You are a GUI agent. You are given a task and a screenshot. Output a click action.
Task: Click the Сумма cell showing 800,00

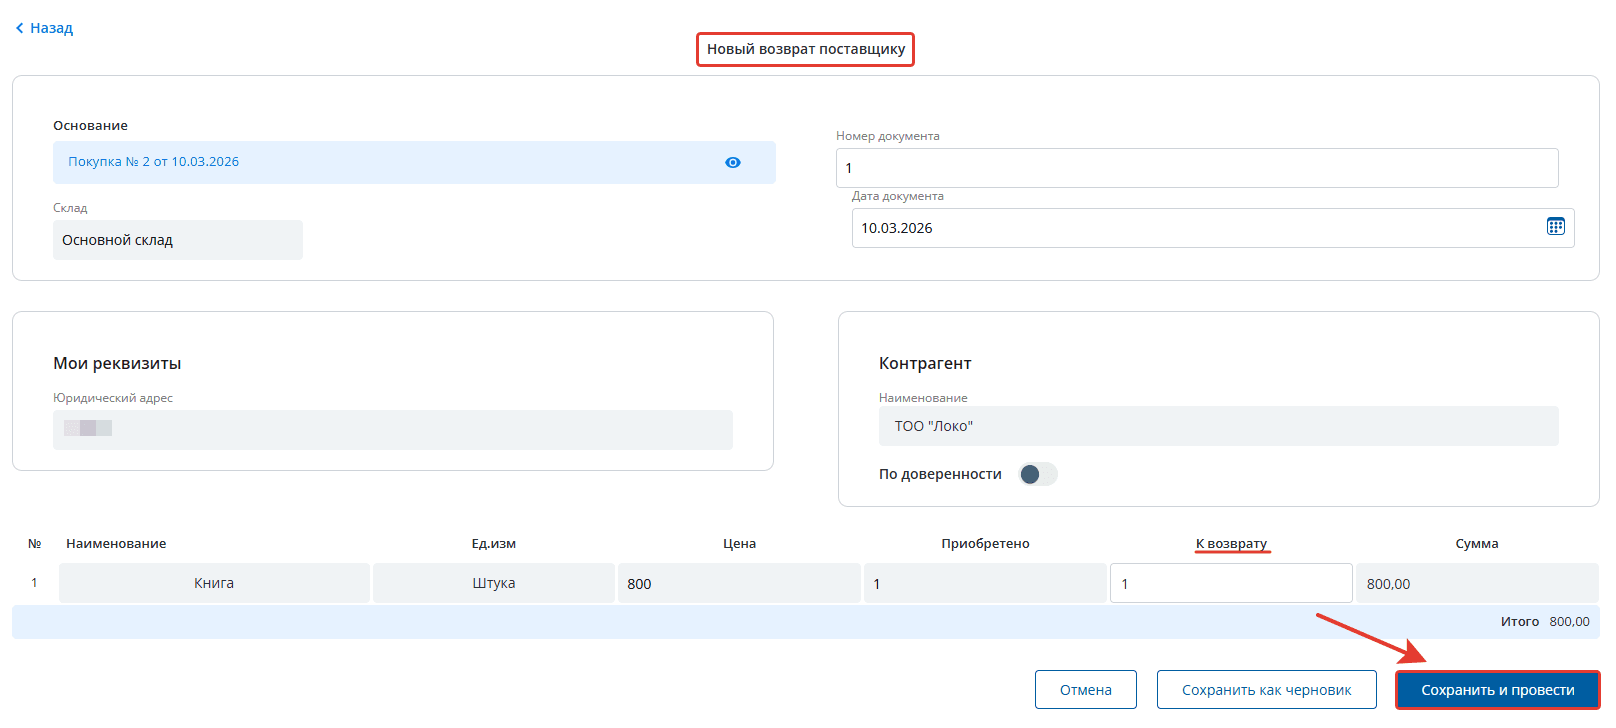tap(1476, 584)
